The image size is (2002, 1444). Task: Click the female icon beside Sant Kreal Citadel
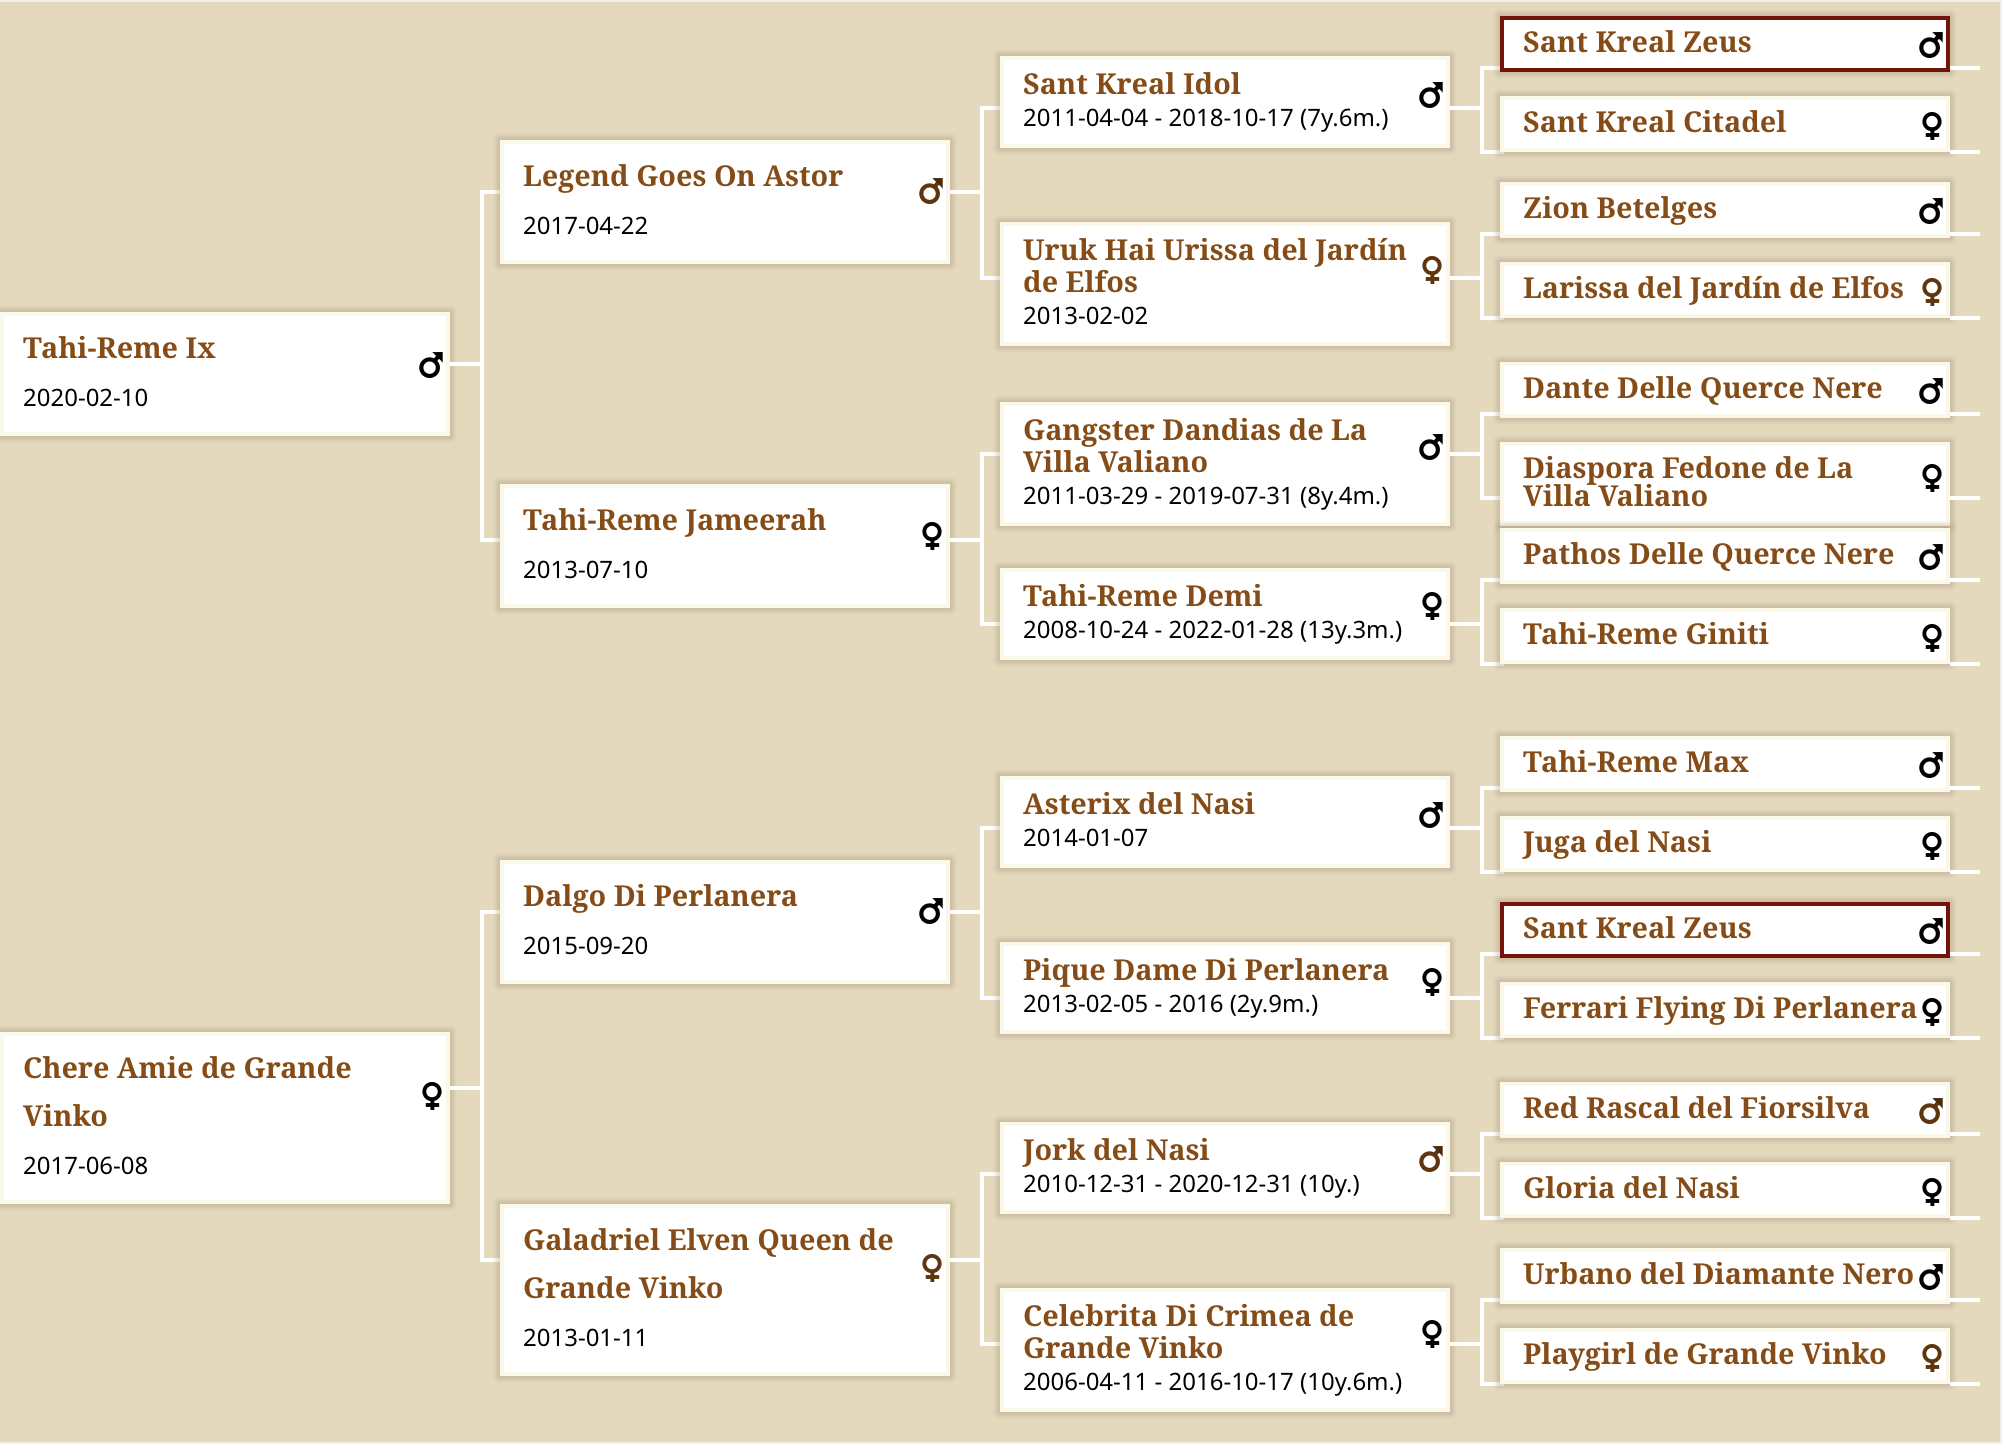tap(1932, 125)
